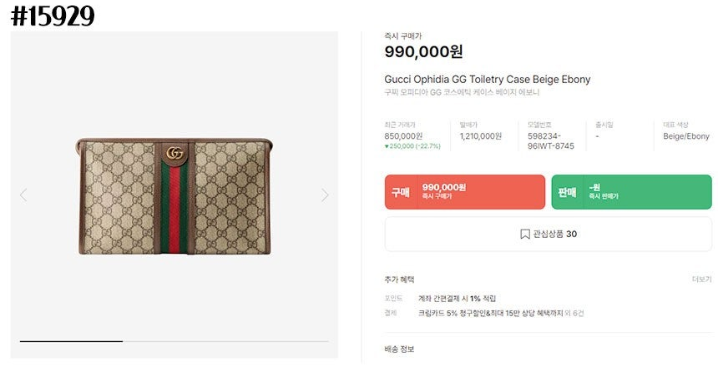
Task: Click the 추가 혜택 section heading
Action: point(399,279)
